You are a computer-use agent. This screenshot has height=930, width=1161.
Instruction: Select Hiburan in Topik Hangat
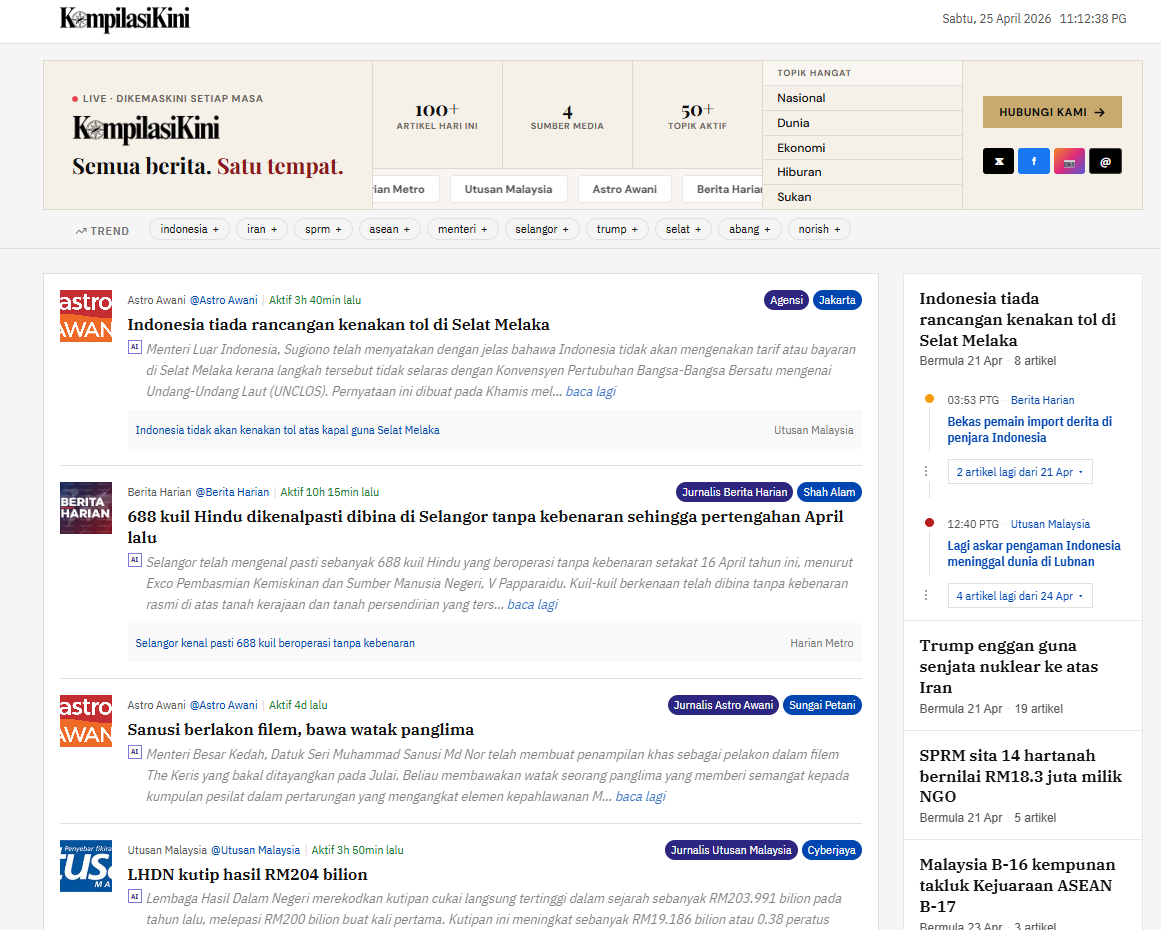tap(863, 172)
